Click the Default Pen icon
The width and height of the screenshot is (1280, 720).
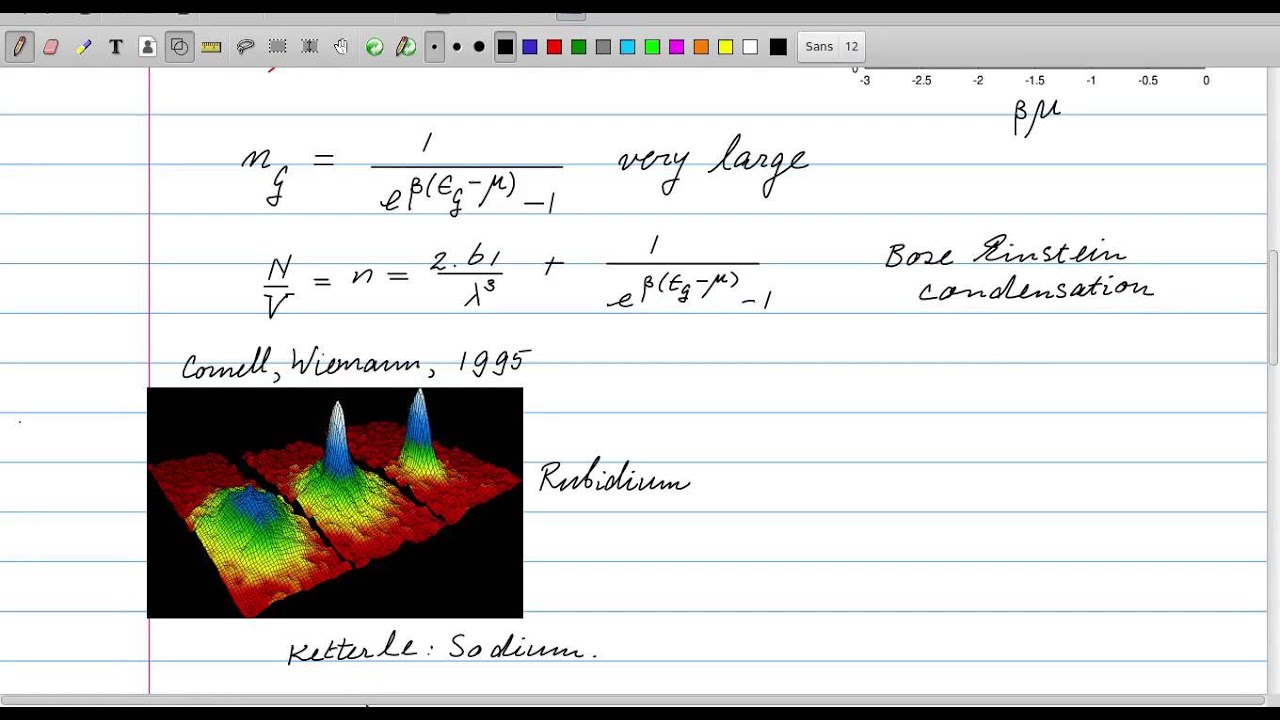tap(406, 47)
